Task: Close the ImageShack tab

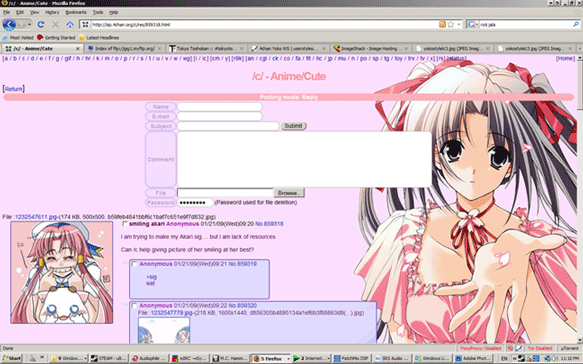Action: point(406,49)
